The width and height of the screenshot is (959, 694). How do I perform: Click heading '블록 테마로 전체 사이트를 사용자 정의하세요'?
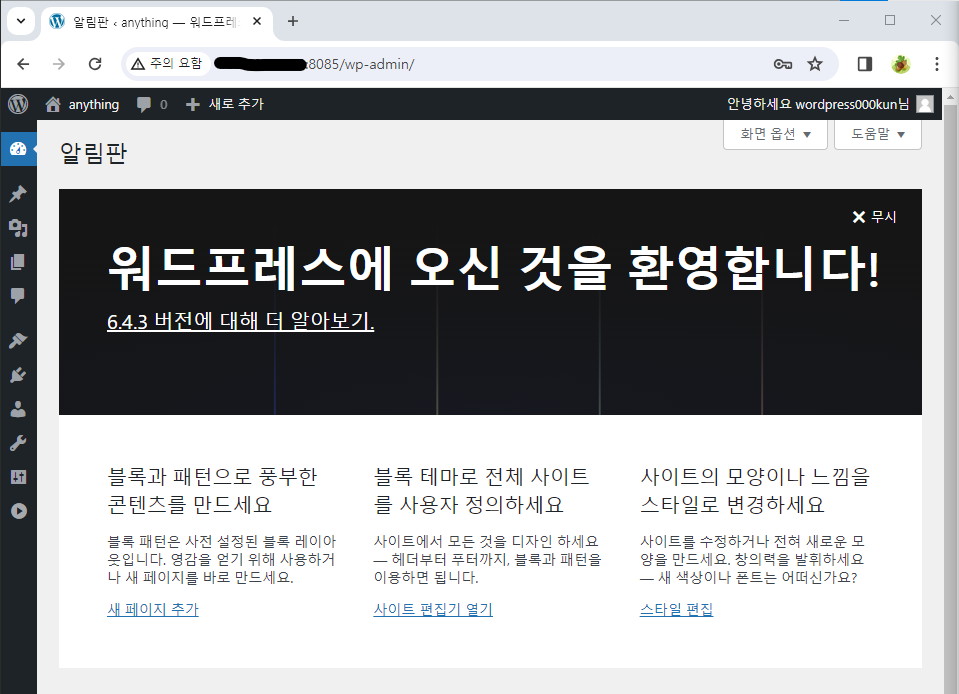481,490
